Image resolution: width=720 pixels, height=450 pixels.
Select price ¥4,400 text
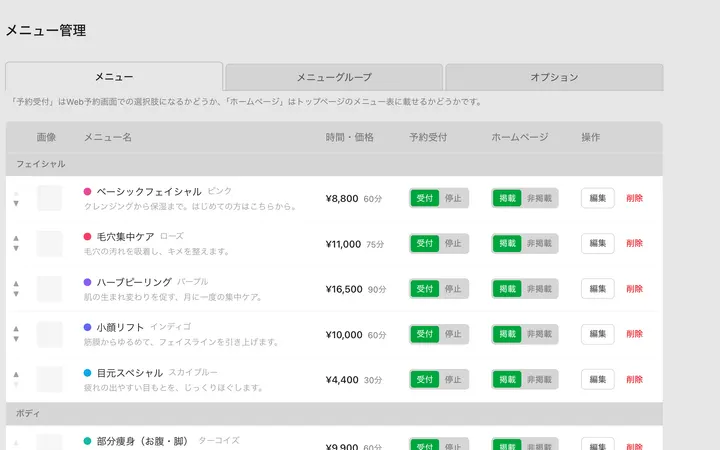(342, 380)
